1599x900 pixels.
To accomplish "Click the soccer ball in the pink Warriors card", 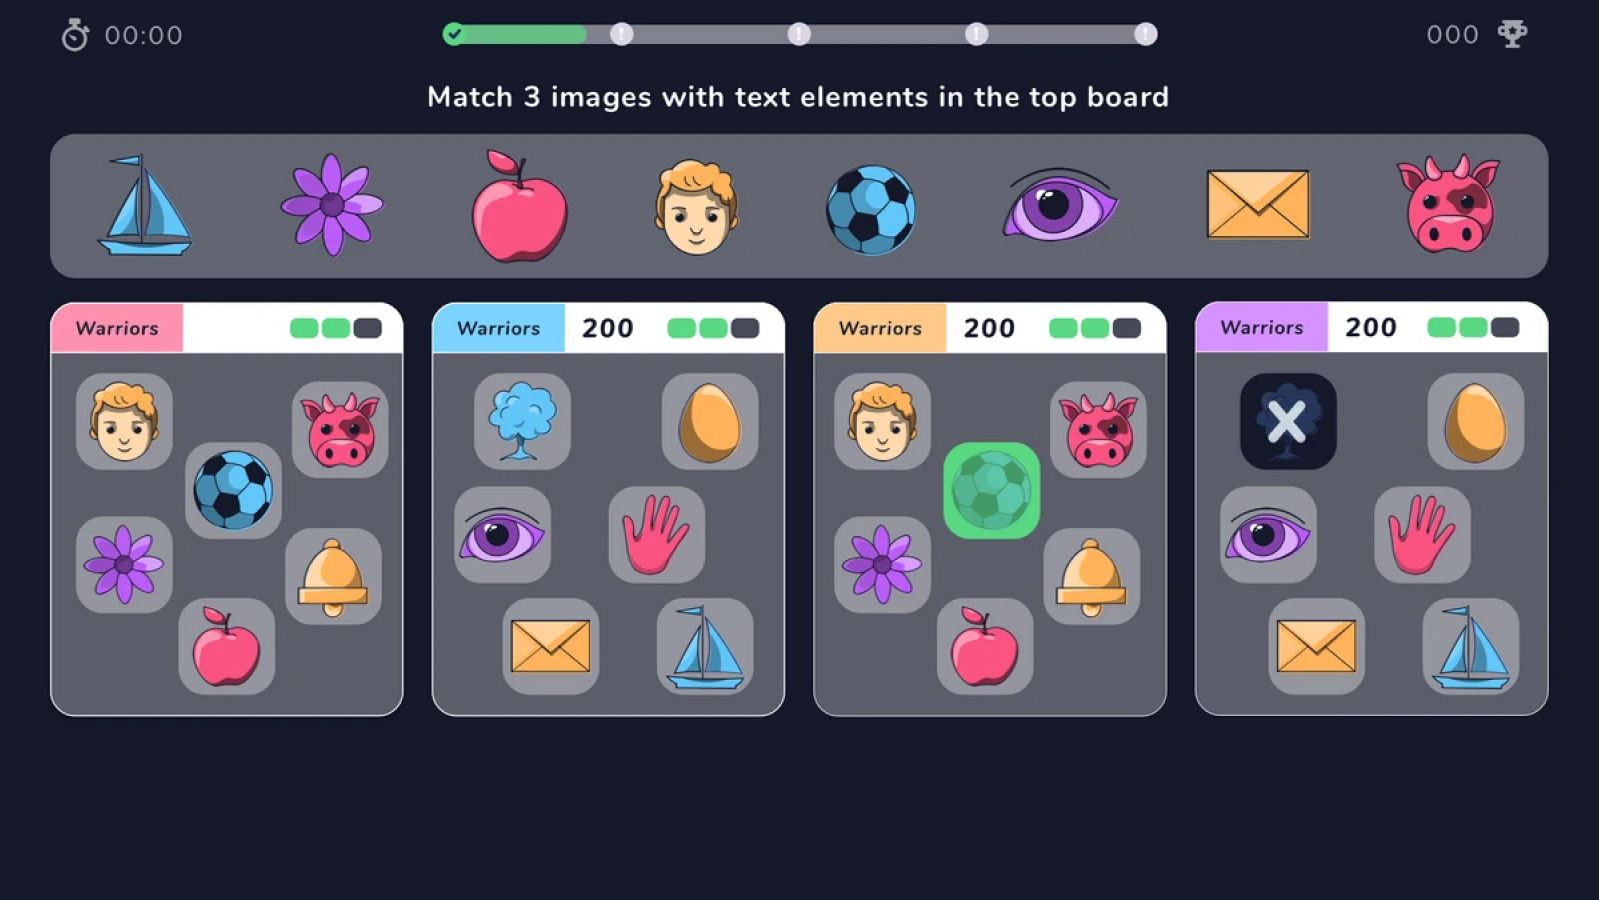I will coord(233,490).
